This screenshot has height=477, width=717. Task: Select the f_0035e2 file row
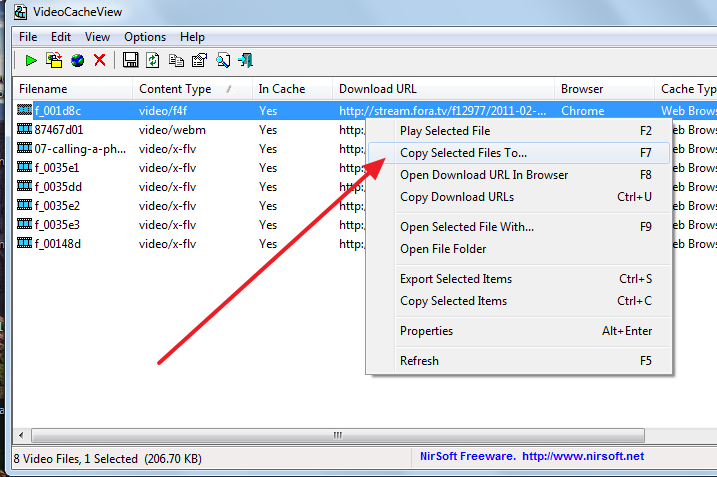190,206
